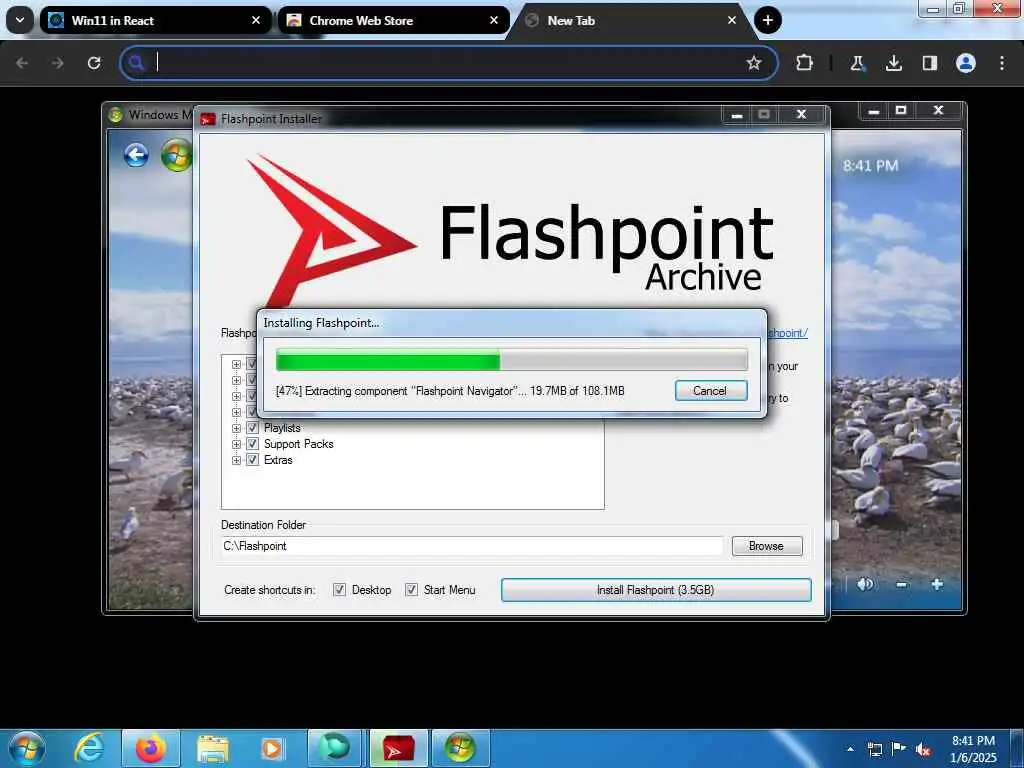Image resolution: width=1024 pixels, height=768 pixels.
Task: Open Windows Explorer folder icon in taskbar
Action: point(212,748)
